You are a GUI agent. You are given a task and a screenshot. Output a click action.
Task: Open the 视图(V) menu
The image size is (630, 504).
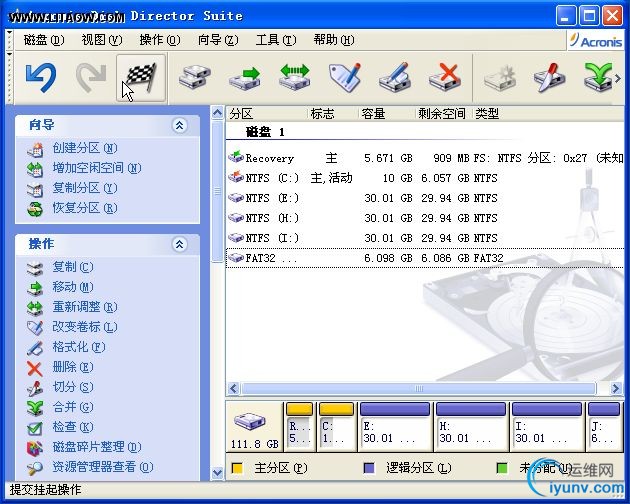(102, 40)
